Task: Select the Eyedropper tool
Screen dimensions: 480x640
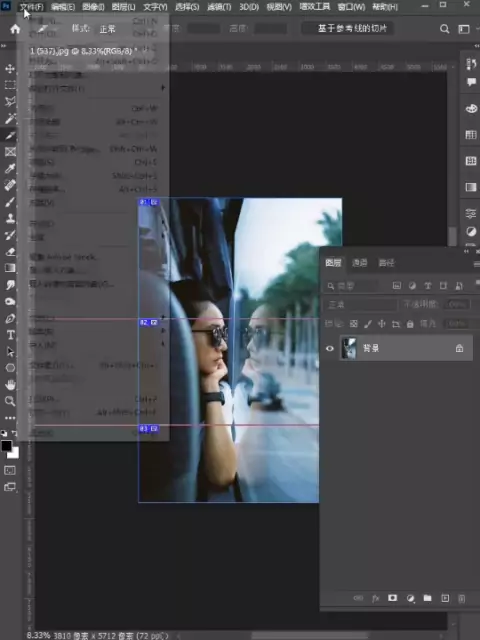Action: click(x=10, y=169)
